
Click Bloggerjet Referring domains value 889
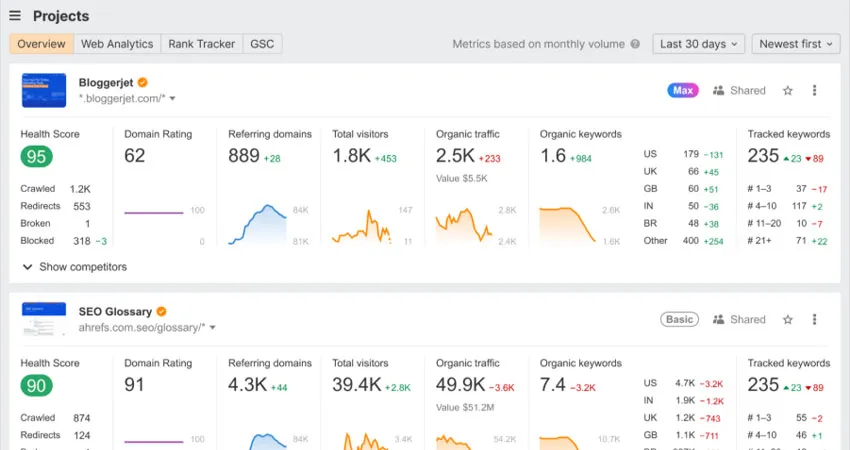click(x=244, y=156)
